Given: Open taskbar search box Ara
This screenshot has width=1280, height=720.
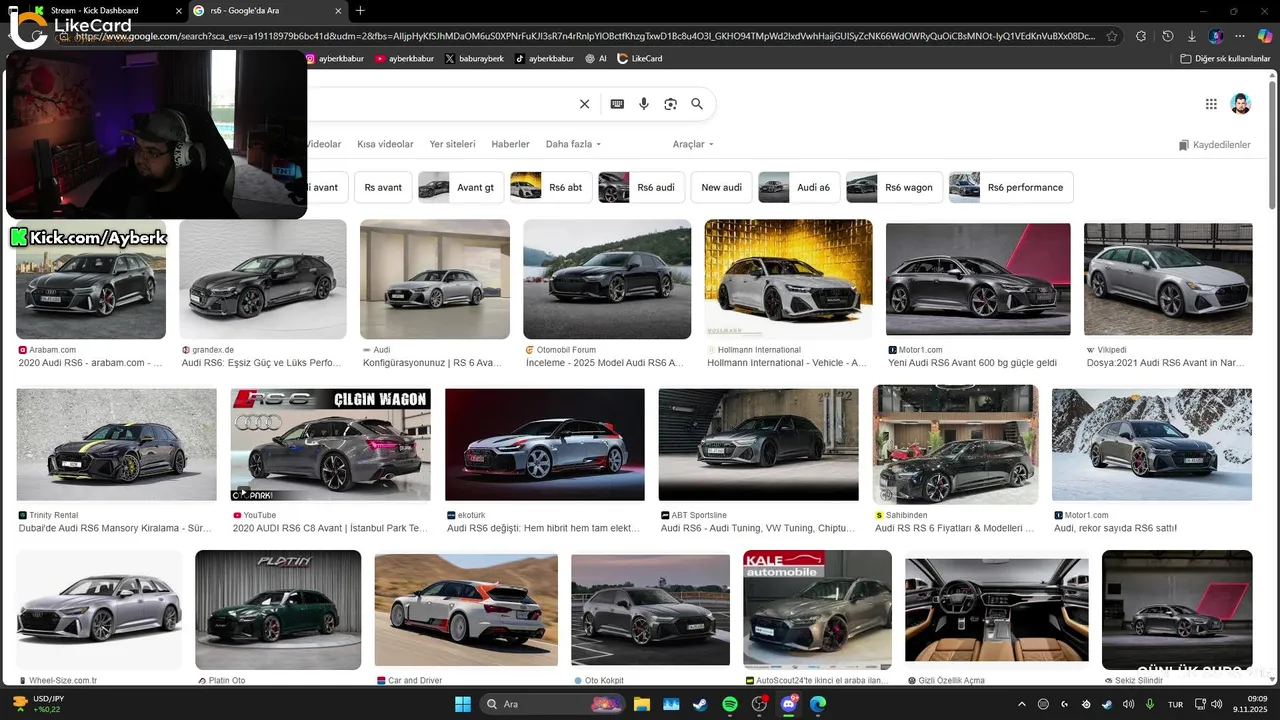Looking at the screenshot, I should [x=552, y=704].
